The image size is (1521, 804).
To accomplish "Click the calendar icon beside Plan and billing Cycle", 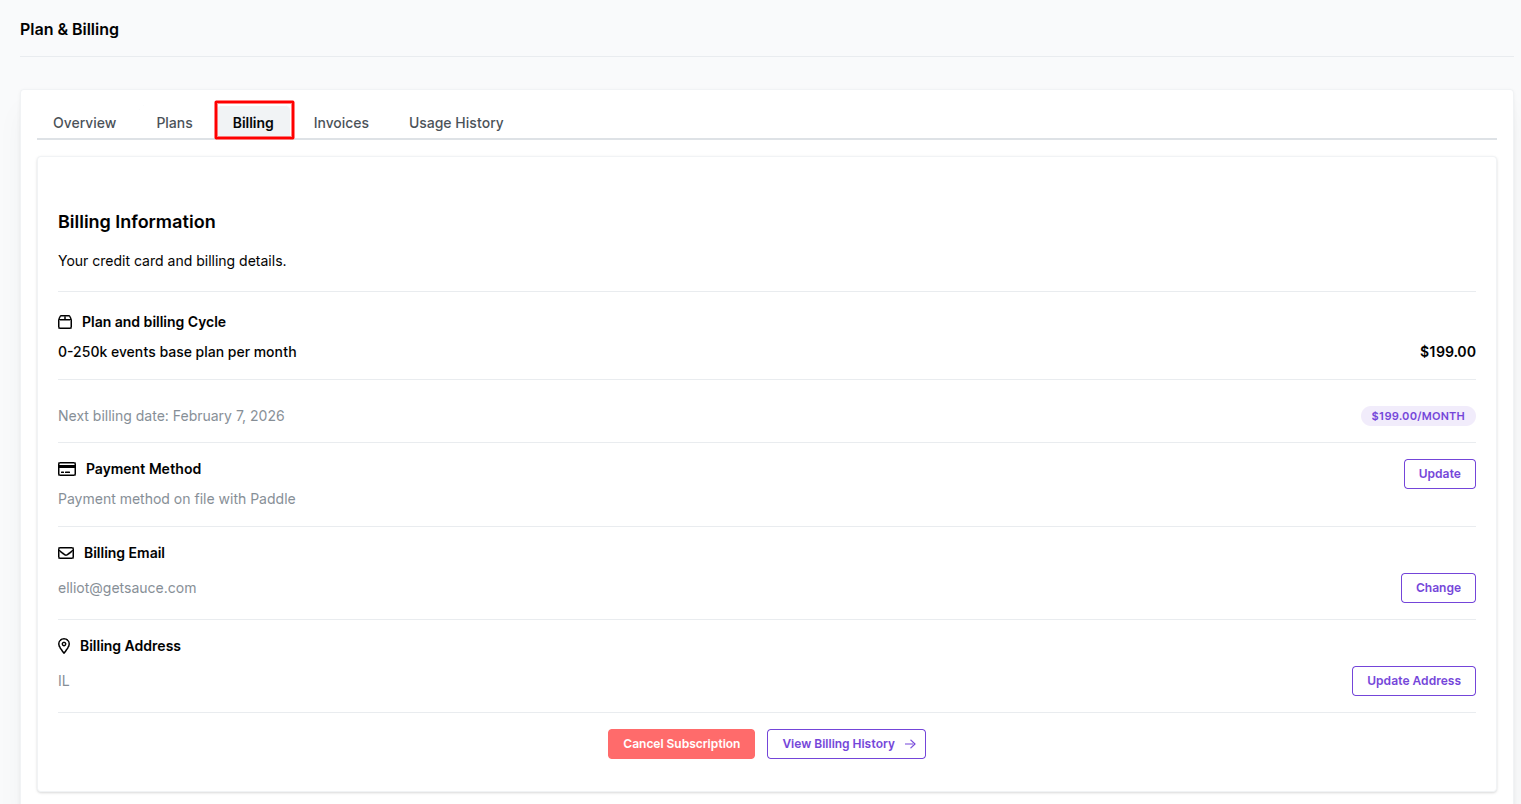I will coord(65,322).
